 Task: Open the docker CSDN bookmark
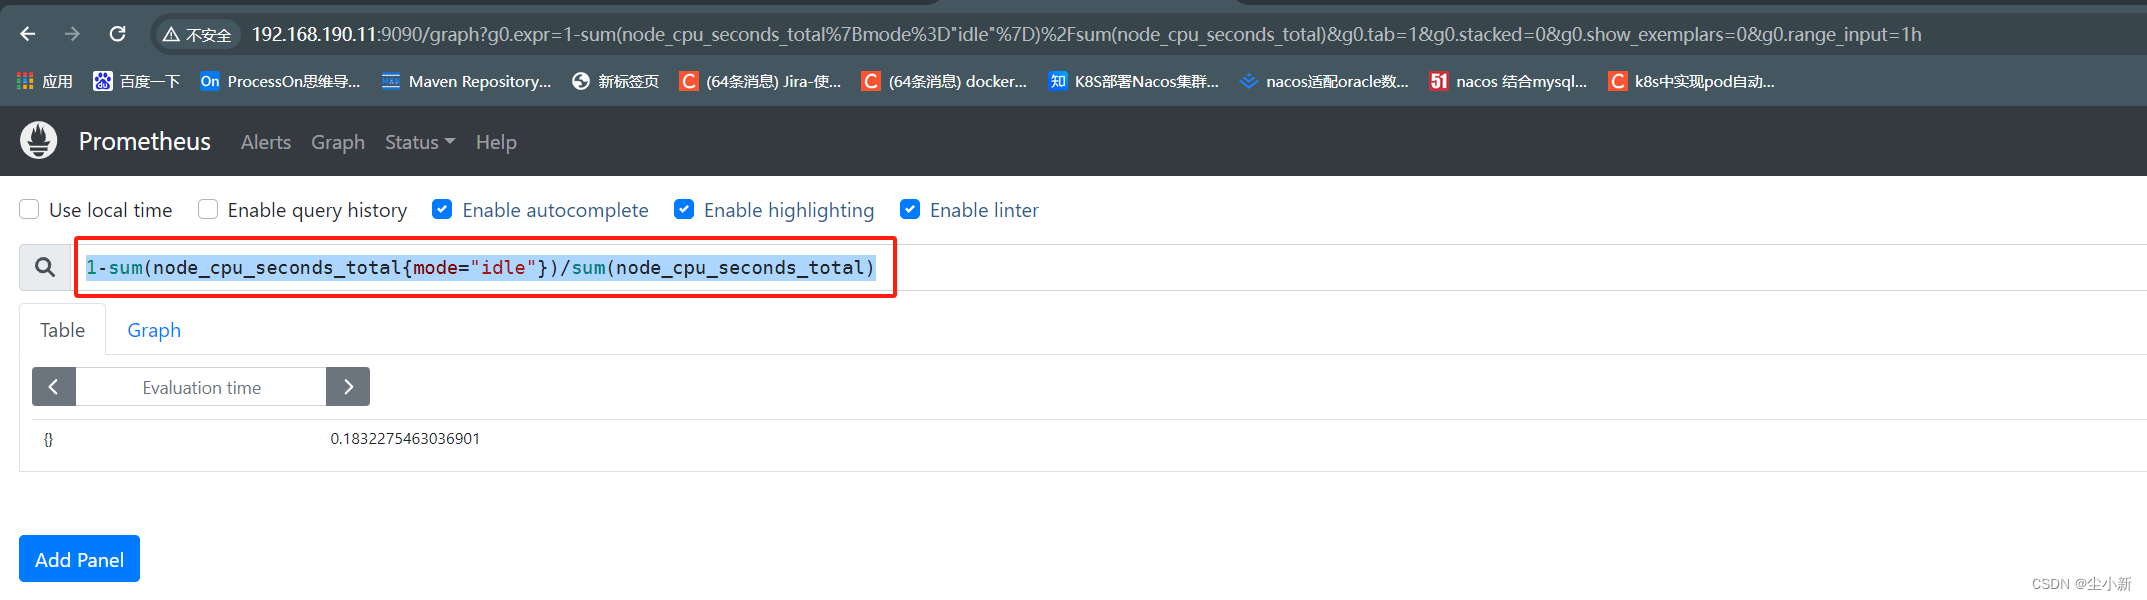[944, 81]
